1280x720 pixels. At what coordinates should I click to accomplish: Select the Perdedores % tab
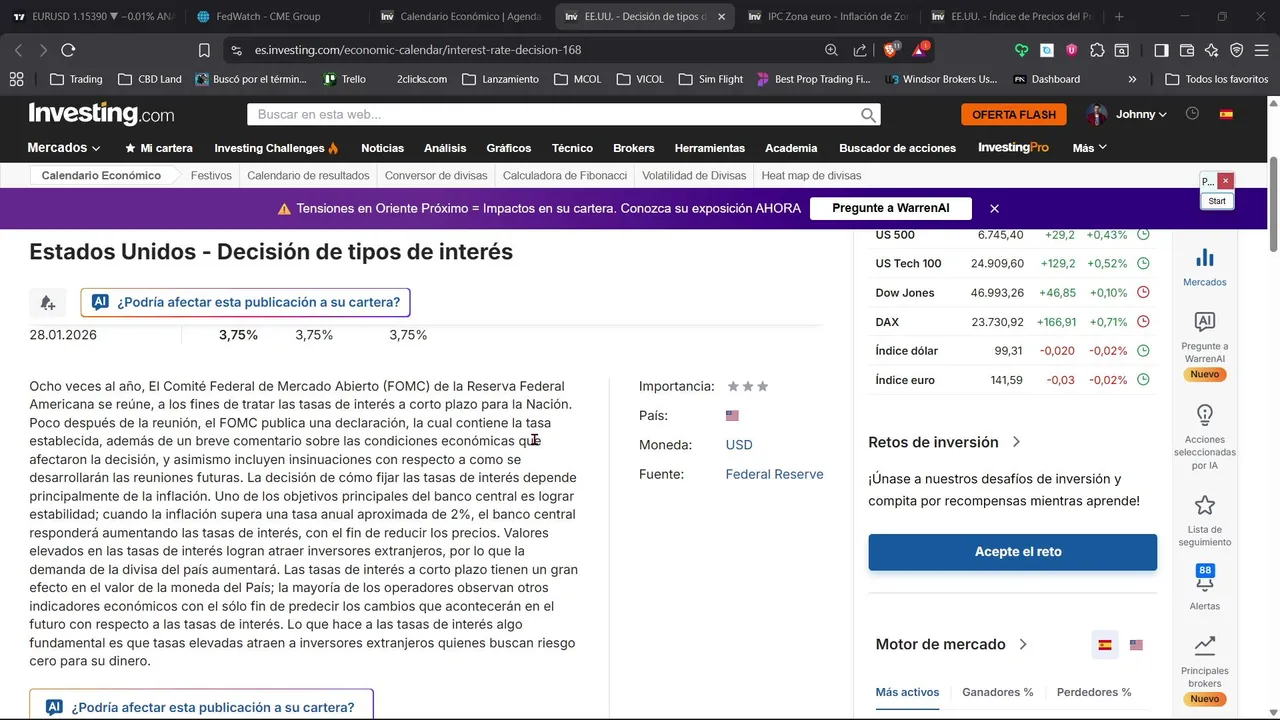coord(1094,692)
